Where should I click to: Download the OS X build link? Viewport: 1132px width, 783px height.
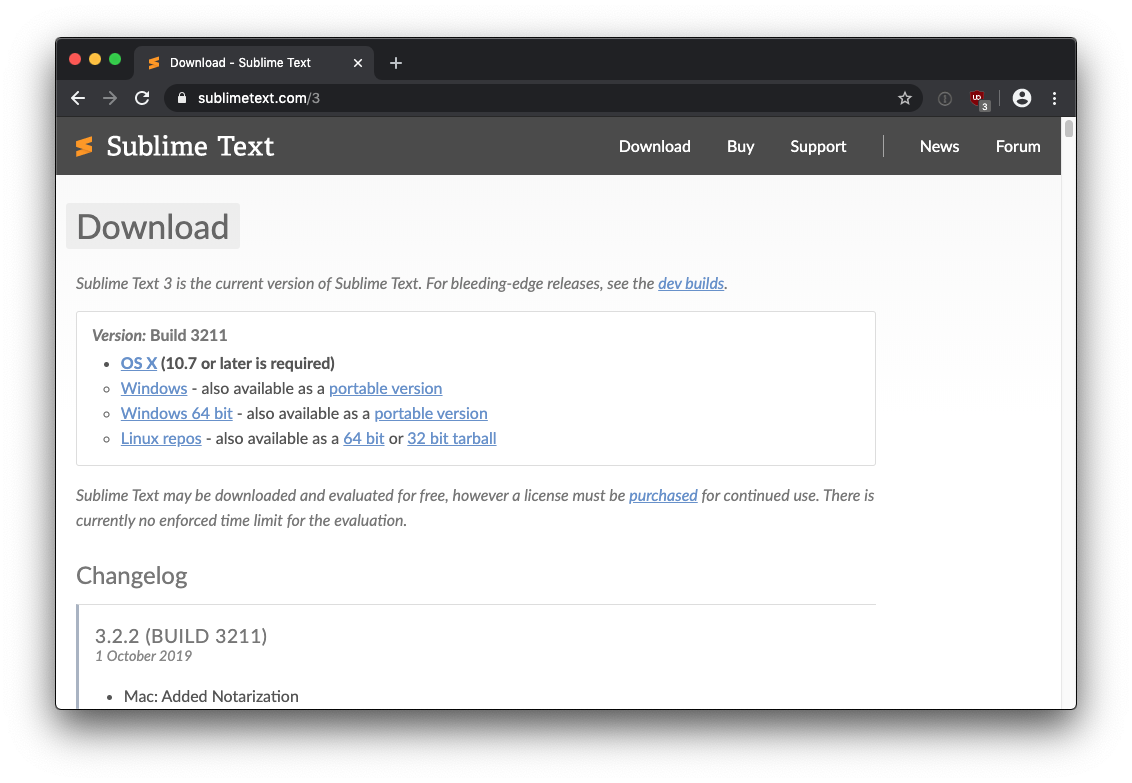(x=139, y=363)
